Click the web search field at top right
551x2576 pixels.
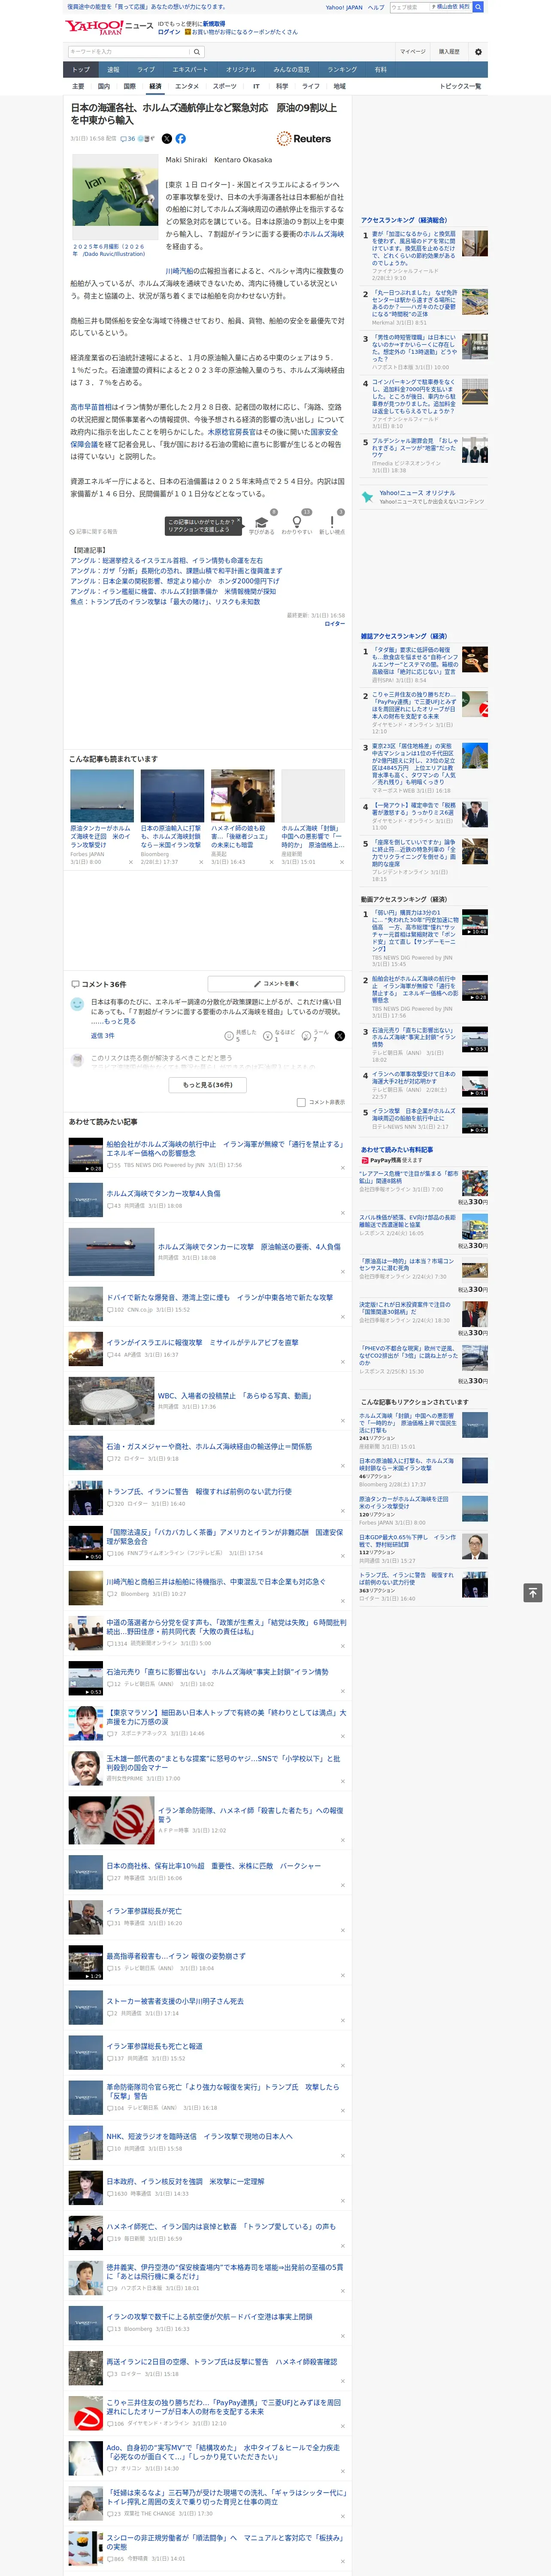click(409, 7)
